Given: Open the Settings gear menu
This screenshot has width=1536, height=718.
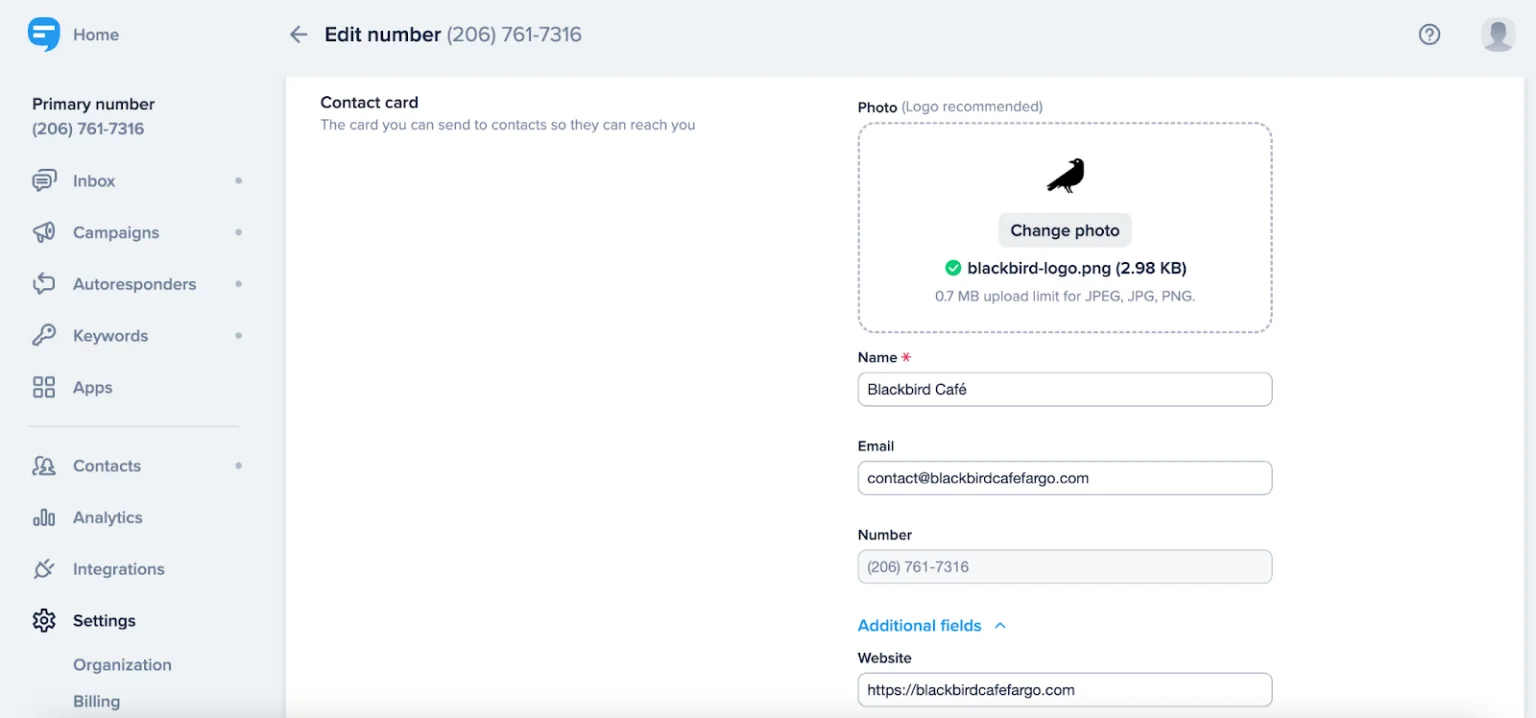Looking at the screenshot, I should tap(104, 620).
